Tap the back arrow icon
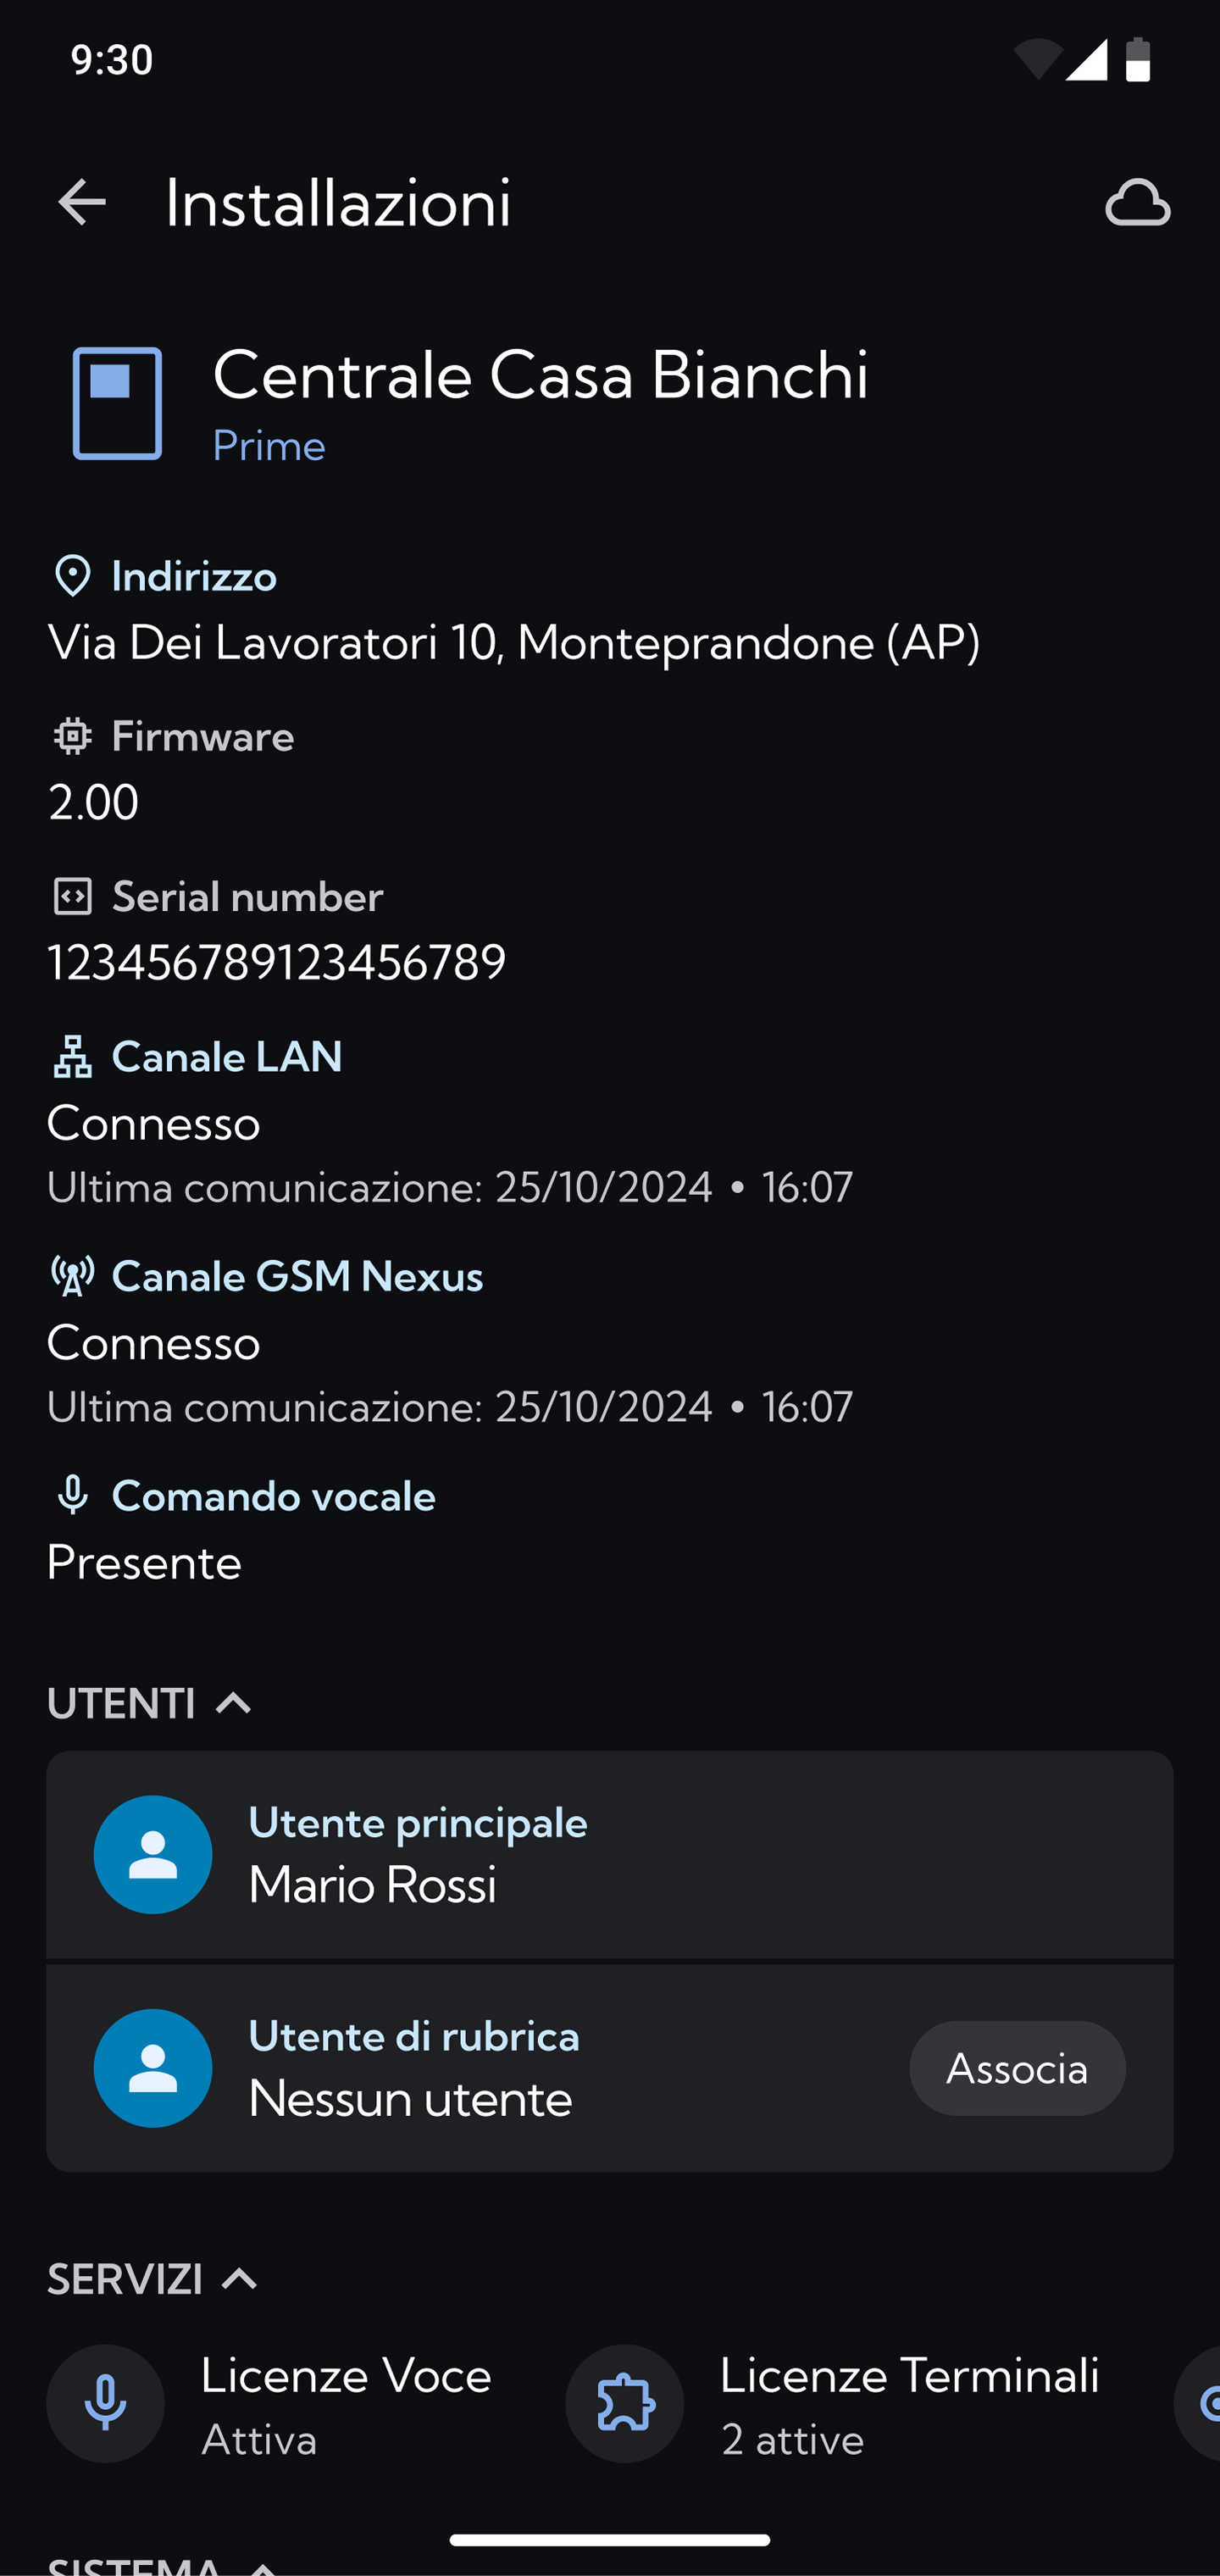The height and width of the screenshot is (2576, 1220). tap(82, 203)
